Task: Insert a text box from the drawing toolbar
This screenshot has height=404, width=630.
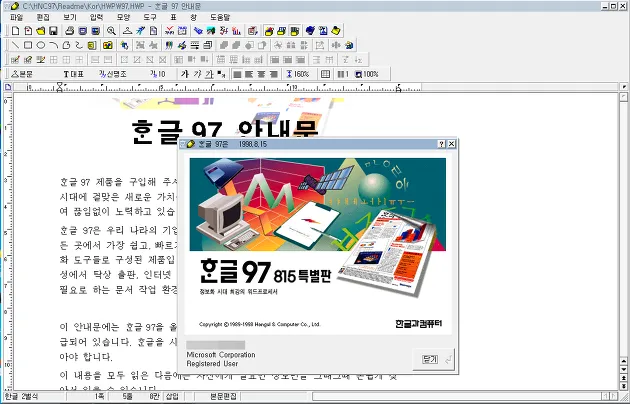Action: click(92, 45)
